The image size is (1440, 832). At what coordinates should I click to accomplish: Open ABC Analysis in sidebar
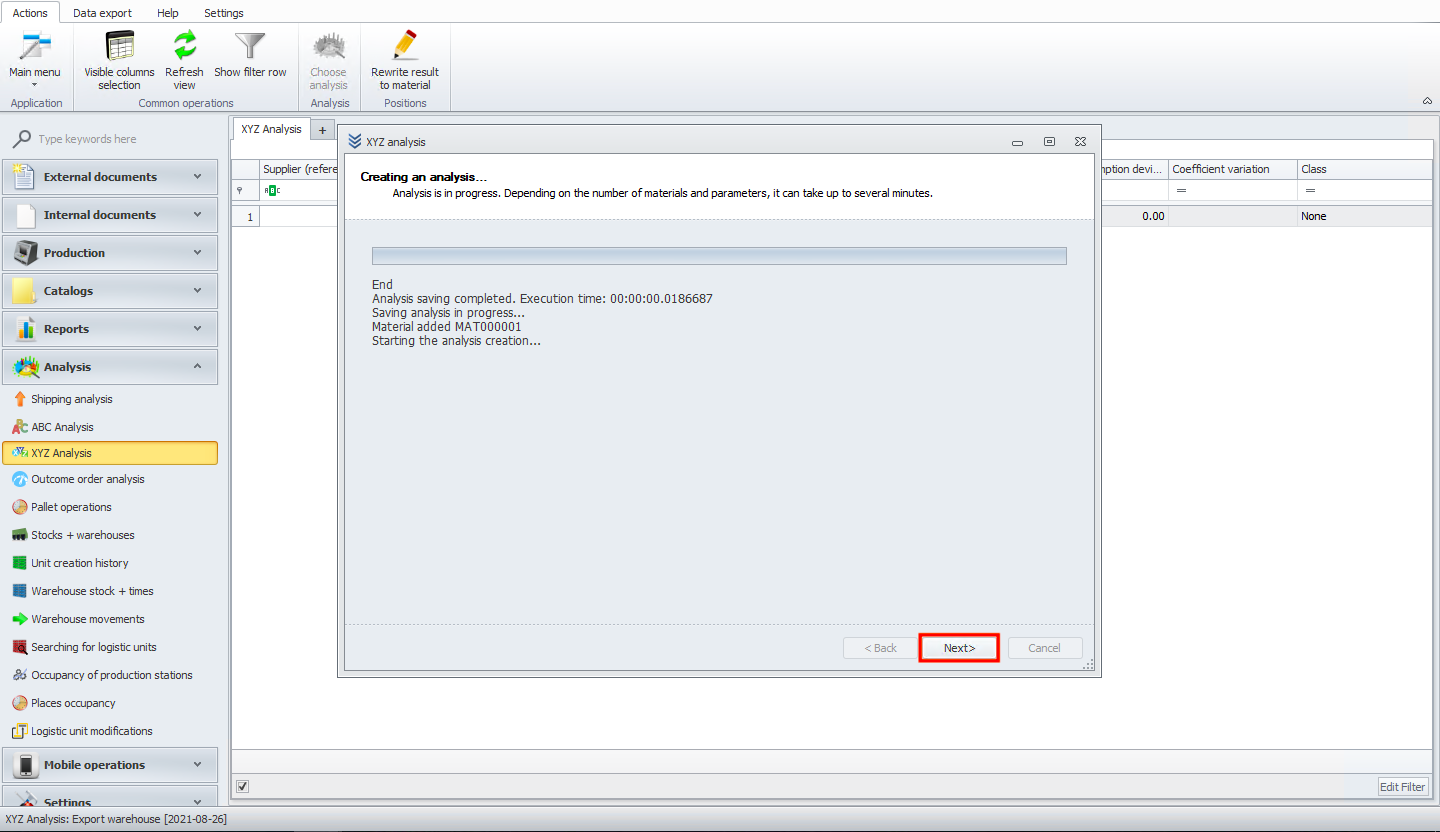click(x=62, y=427)
